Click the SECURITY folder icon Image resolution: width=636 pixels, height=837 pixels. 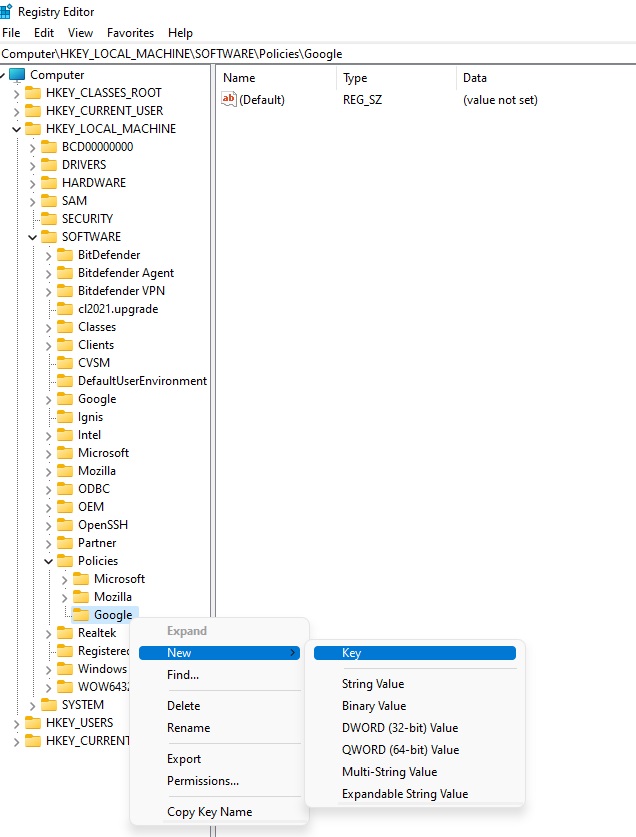pyautogui.click(x=49, y=219)
